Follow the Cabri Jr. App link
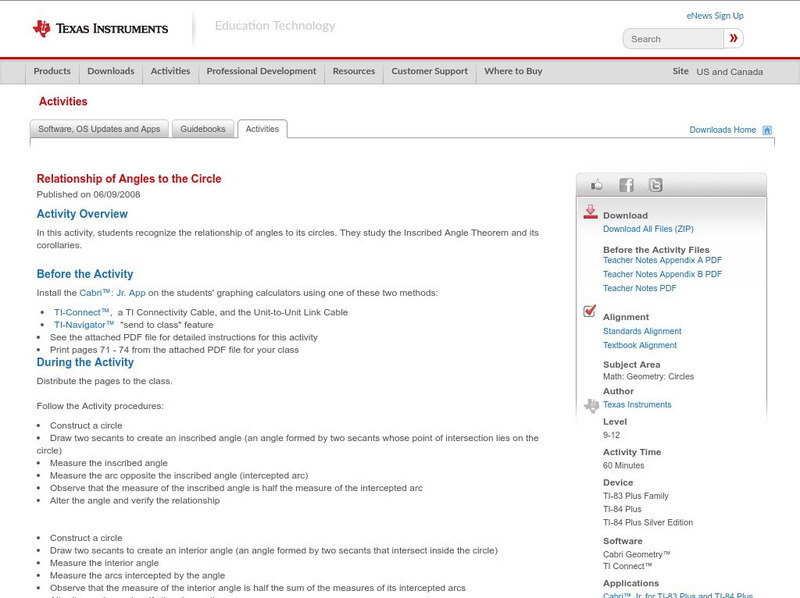The height and width of the screenshot is (598, 800). 112,293
